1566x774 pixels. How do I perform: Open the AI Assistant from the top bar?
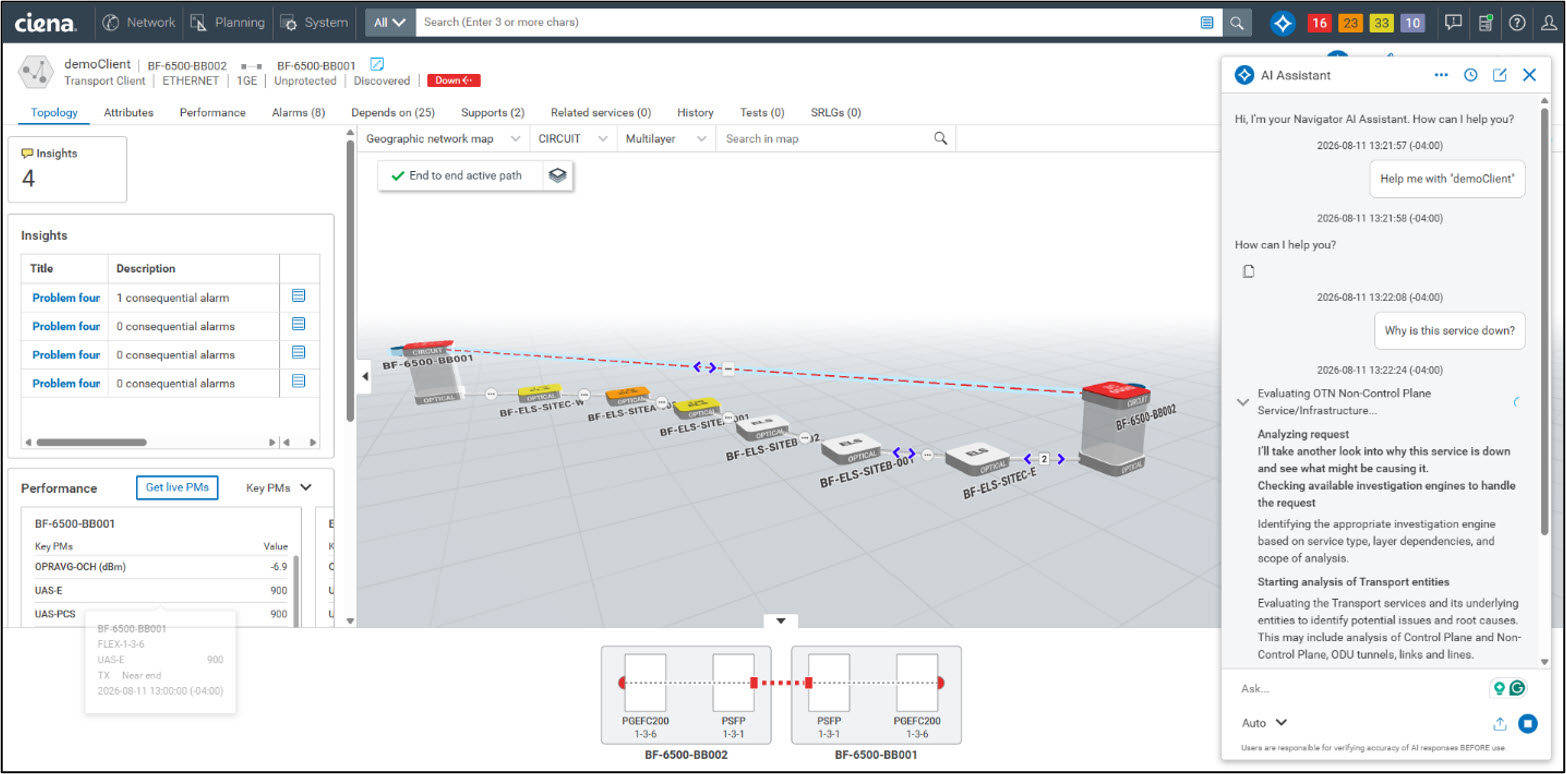1283,22
